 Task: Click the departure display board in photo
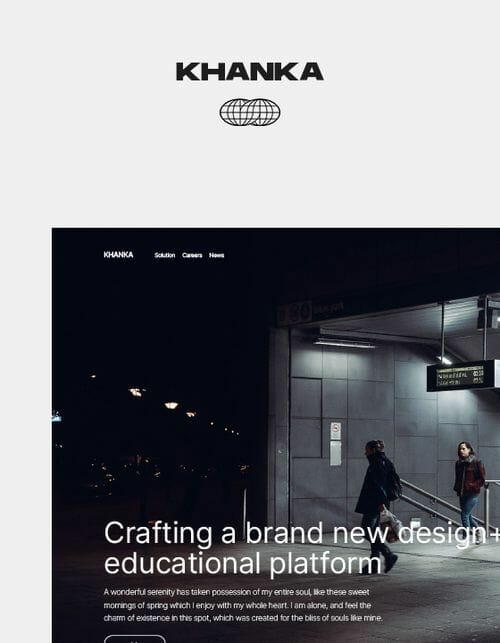point(462,376)
